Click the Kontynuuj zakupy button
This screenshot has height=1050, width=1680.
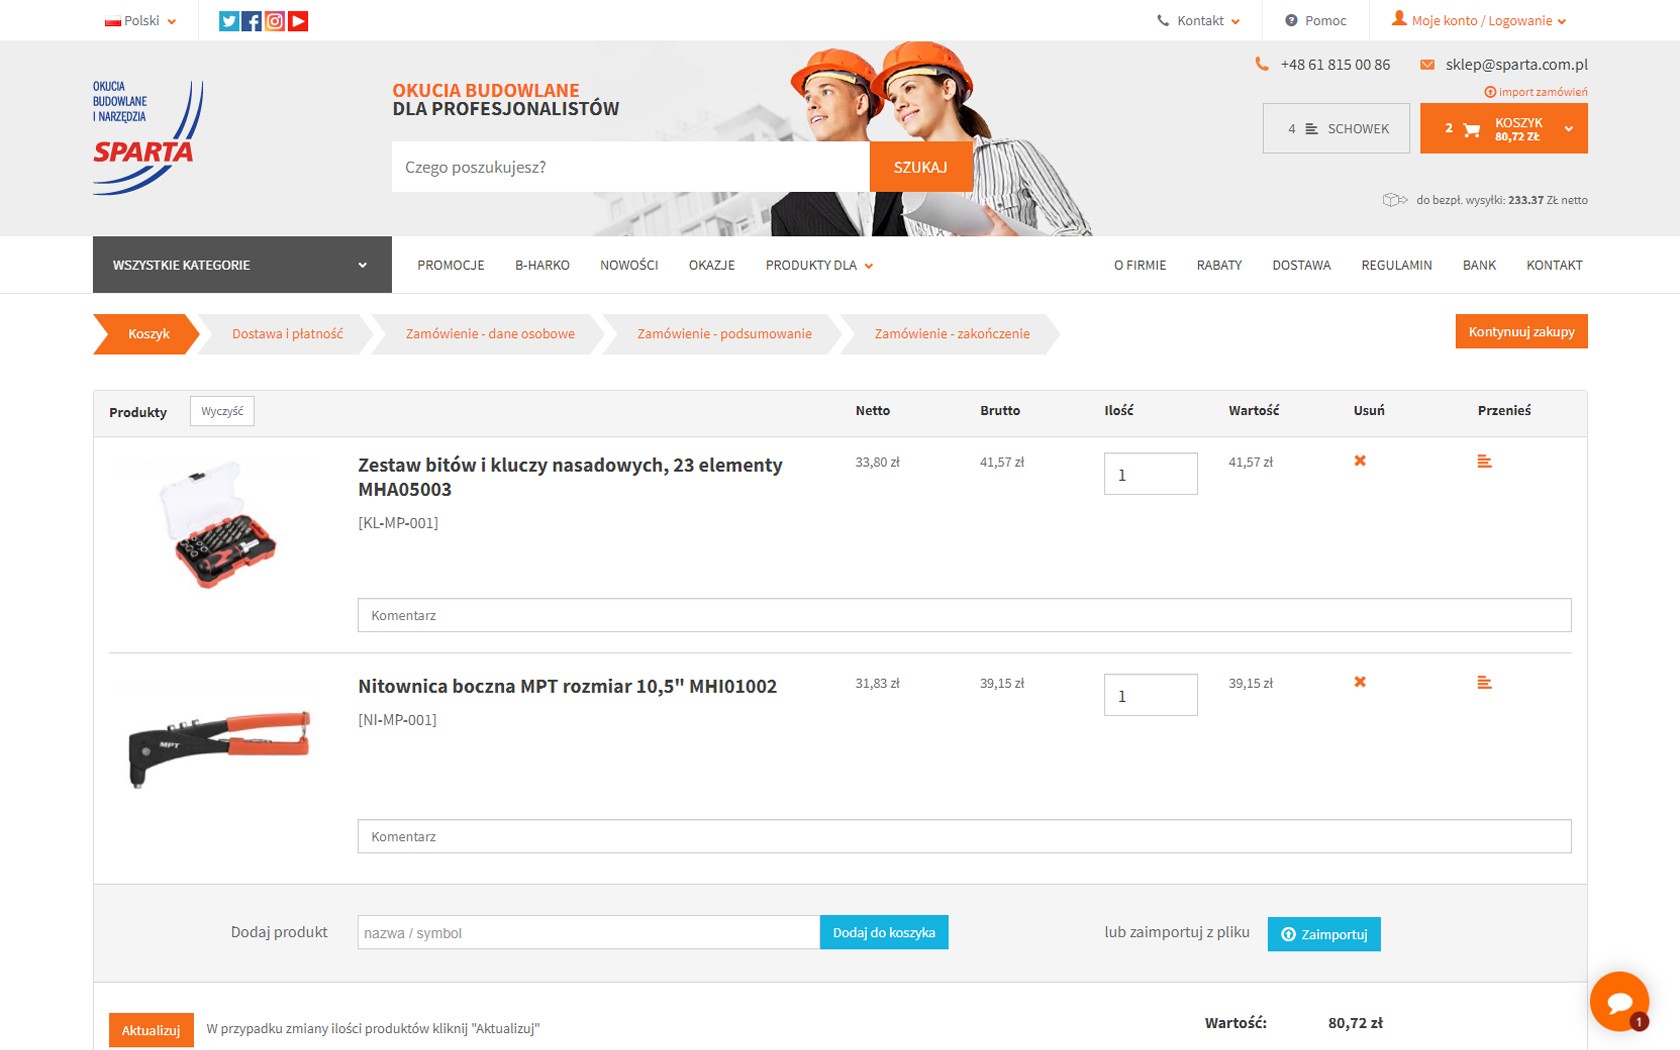pyautogui.click(x=1520, y=332)
